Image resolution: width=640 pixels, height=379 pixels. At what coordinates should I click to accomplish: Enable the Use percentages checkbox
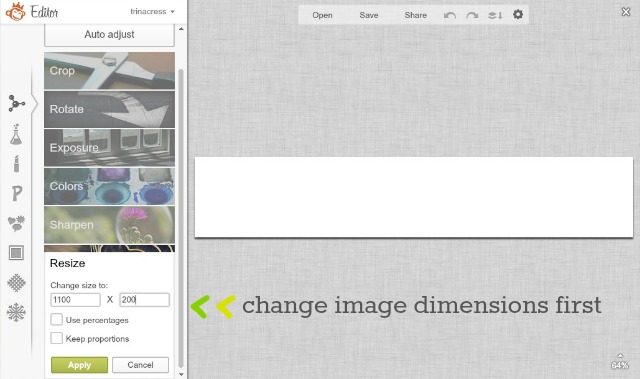click(x=56, y=319)
